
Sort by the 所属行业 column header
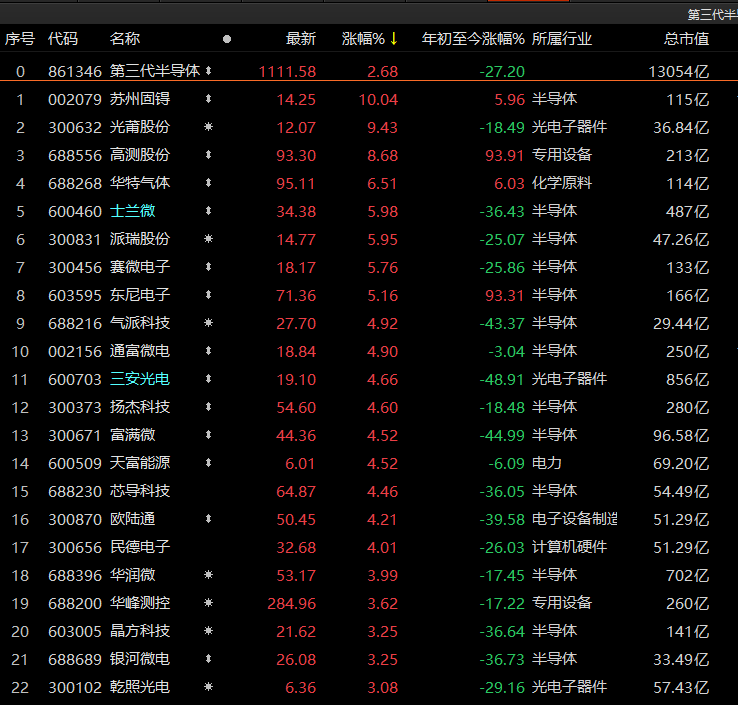562,39
